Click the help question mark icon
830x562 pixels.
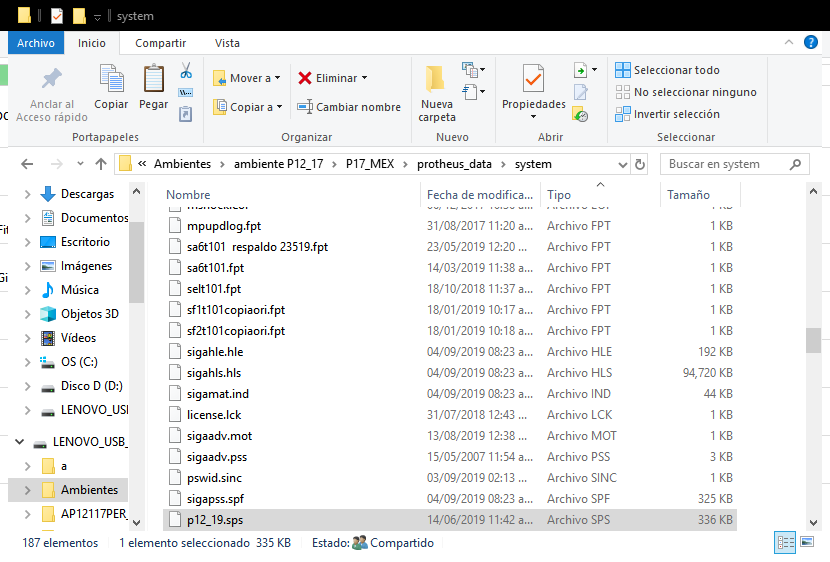tap(810, 42)
